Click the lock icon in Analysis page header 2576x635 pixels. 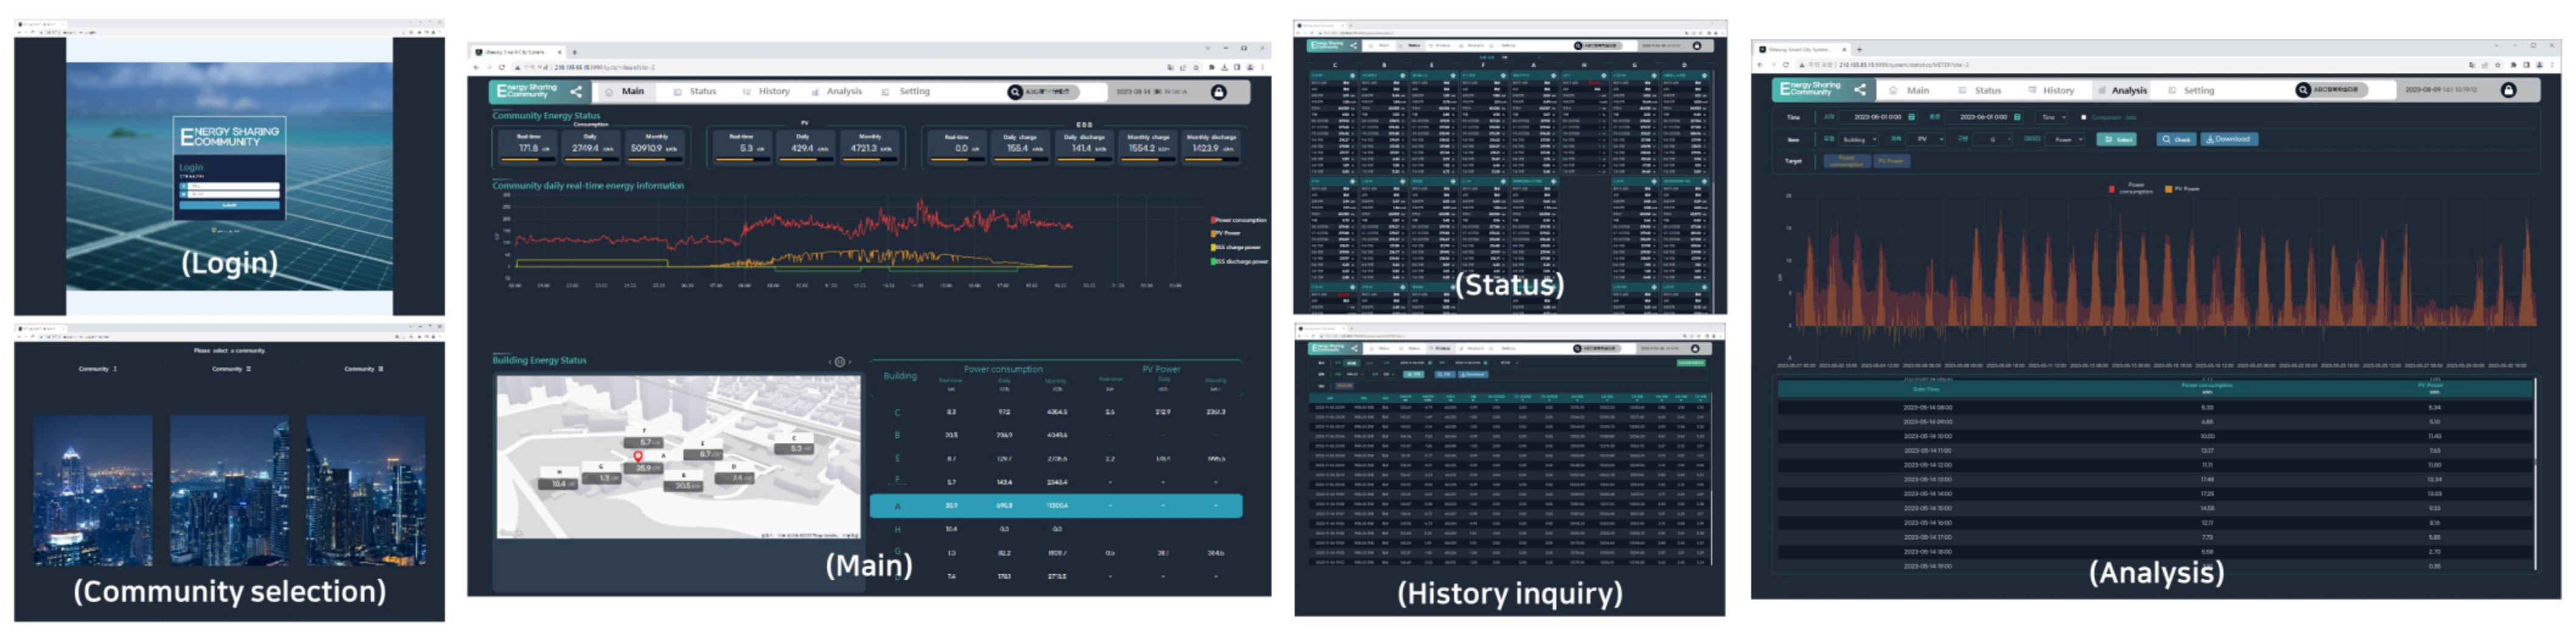[2508, 90]
